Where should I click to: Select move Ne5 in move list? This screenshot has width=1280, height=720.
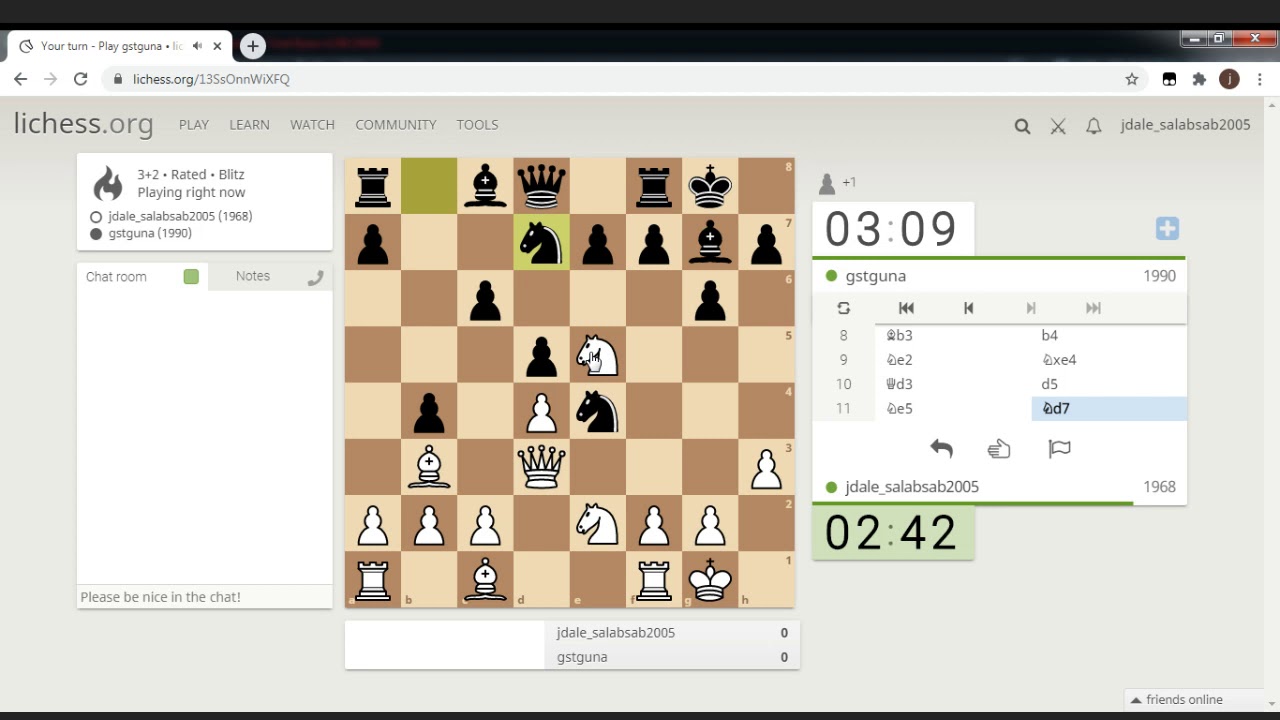tap(953, 408)
